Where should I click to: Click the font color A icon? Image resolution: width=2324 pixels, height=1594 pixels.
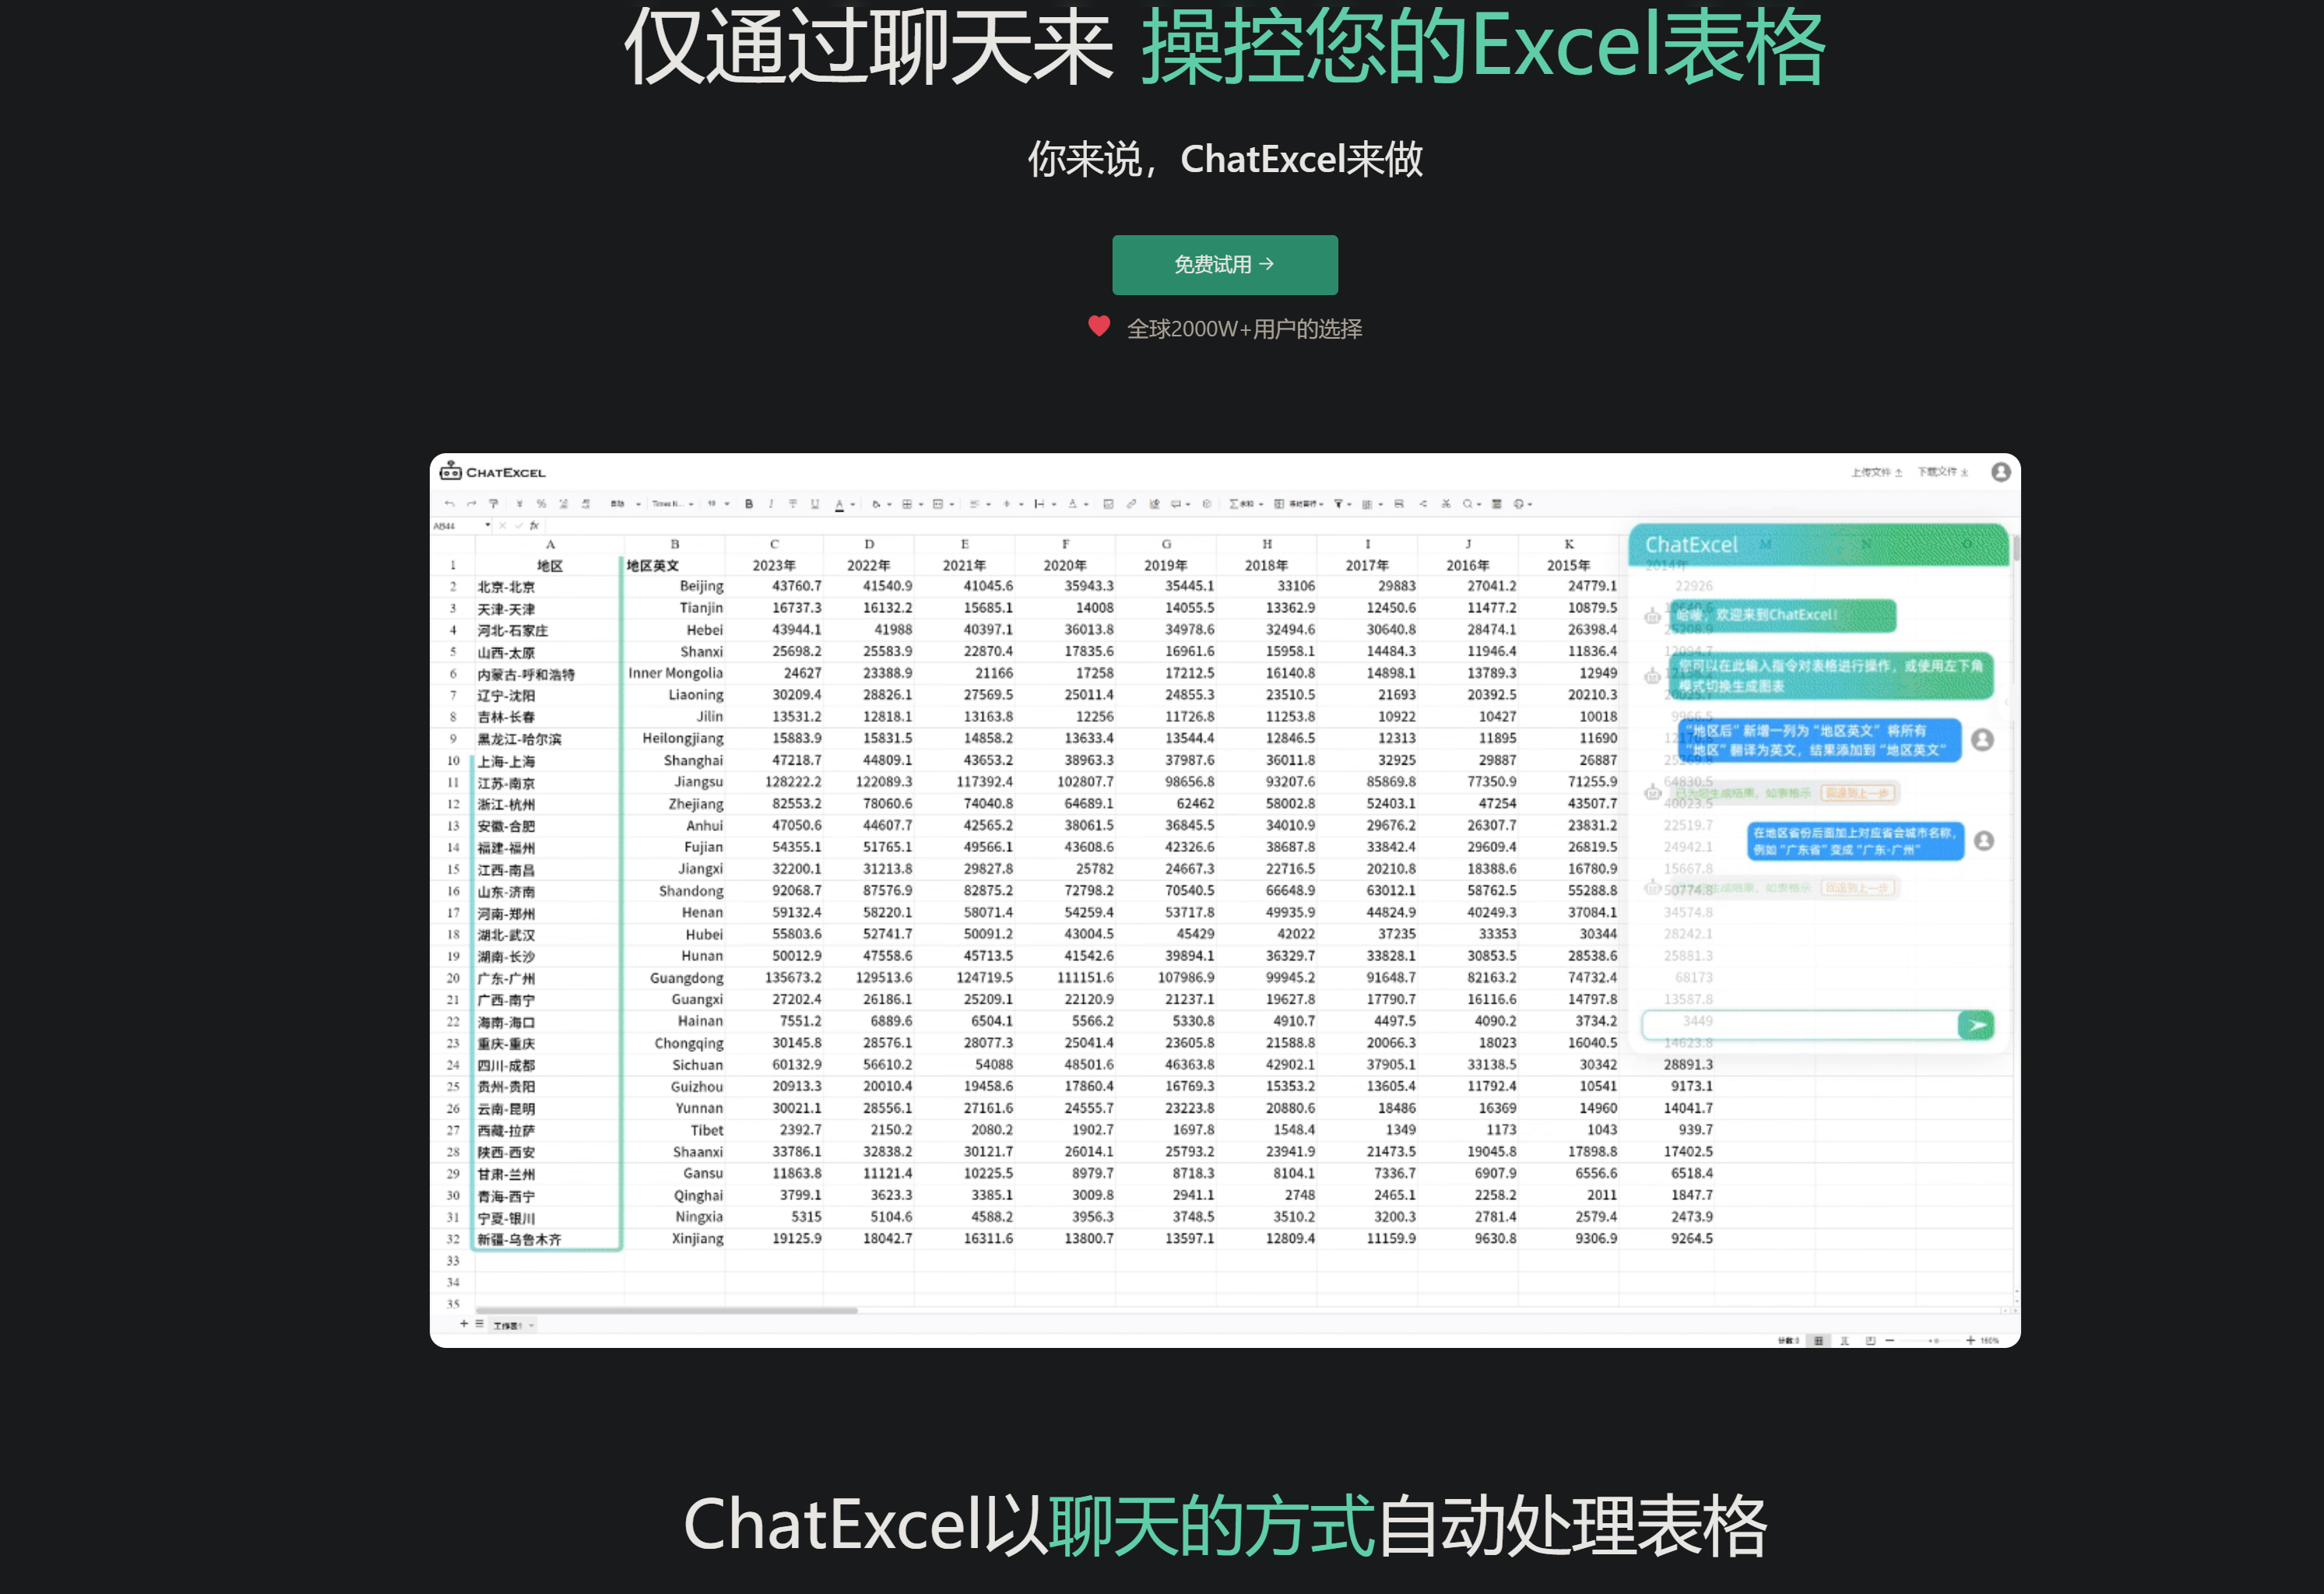click(x=840, y=505)
